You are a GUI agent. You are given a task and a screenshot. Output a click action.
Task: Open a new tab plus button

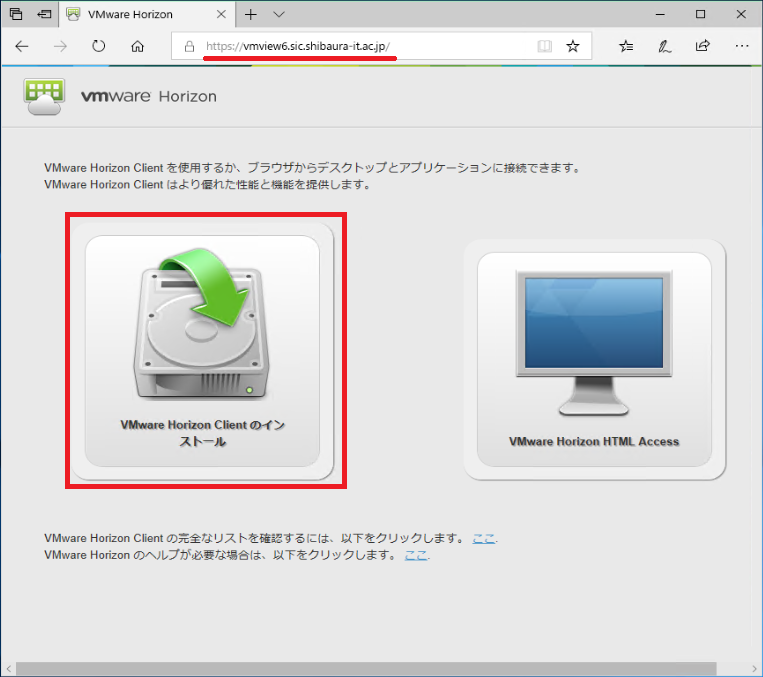tap(251, 15)
